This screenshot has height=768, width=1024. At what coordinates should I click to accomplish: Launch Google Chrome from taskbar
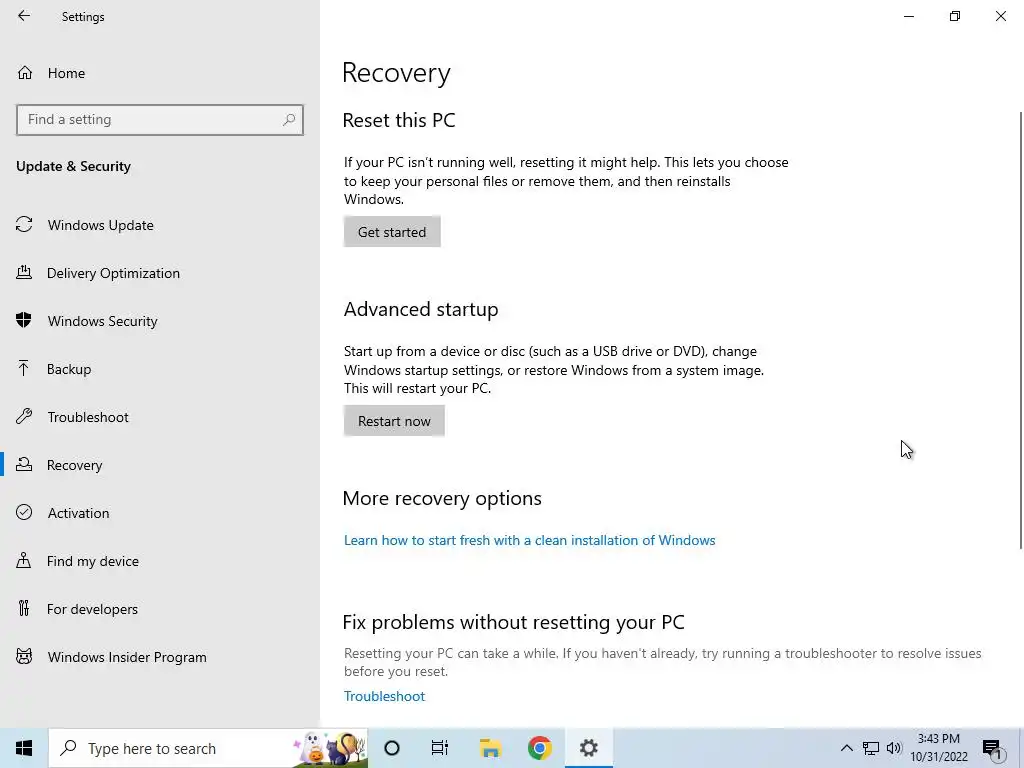pyautogui.click(x=539, y=748)
